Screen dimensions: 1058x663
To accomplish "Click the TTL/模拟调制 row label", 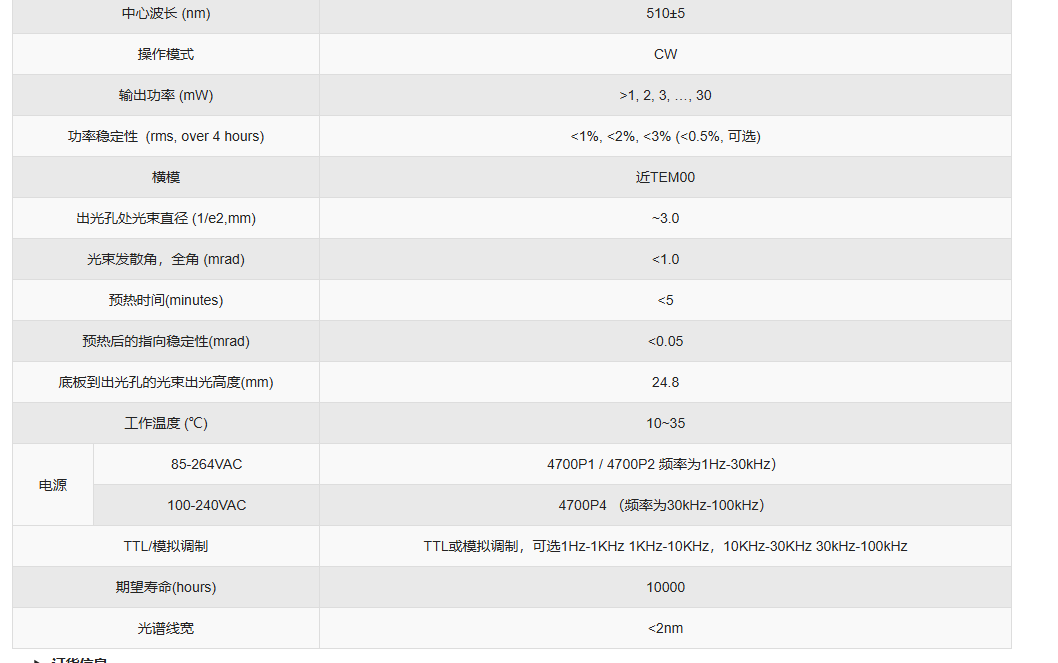I will (166, 546).
